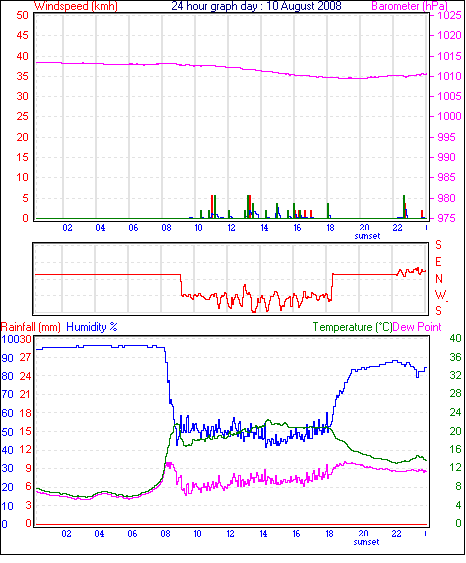
Task: Click the 1000 barometer axis value
Action: [x=449, y=116]
